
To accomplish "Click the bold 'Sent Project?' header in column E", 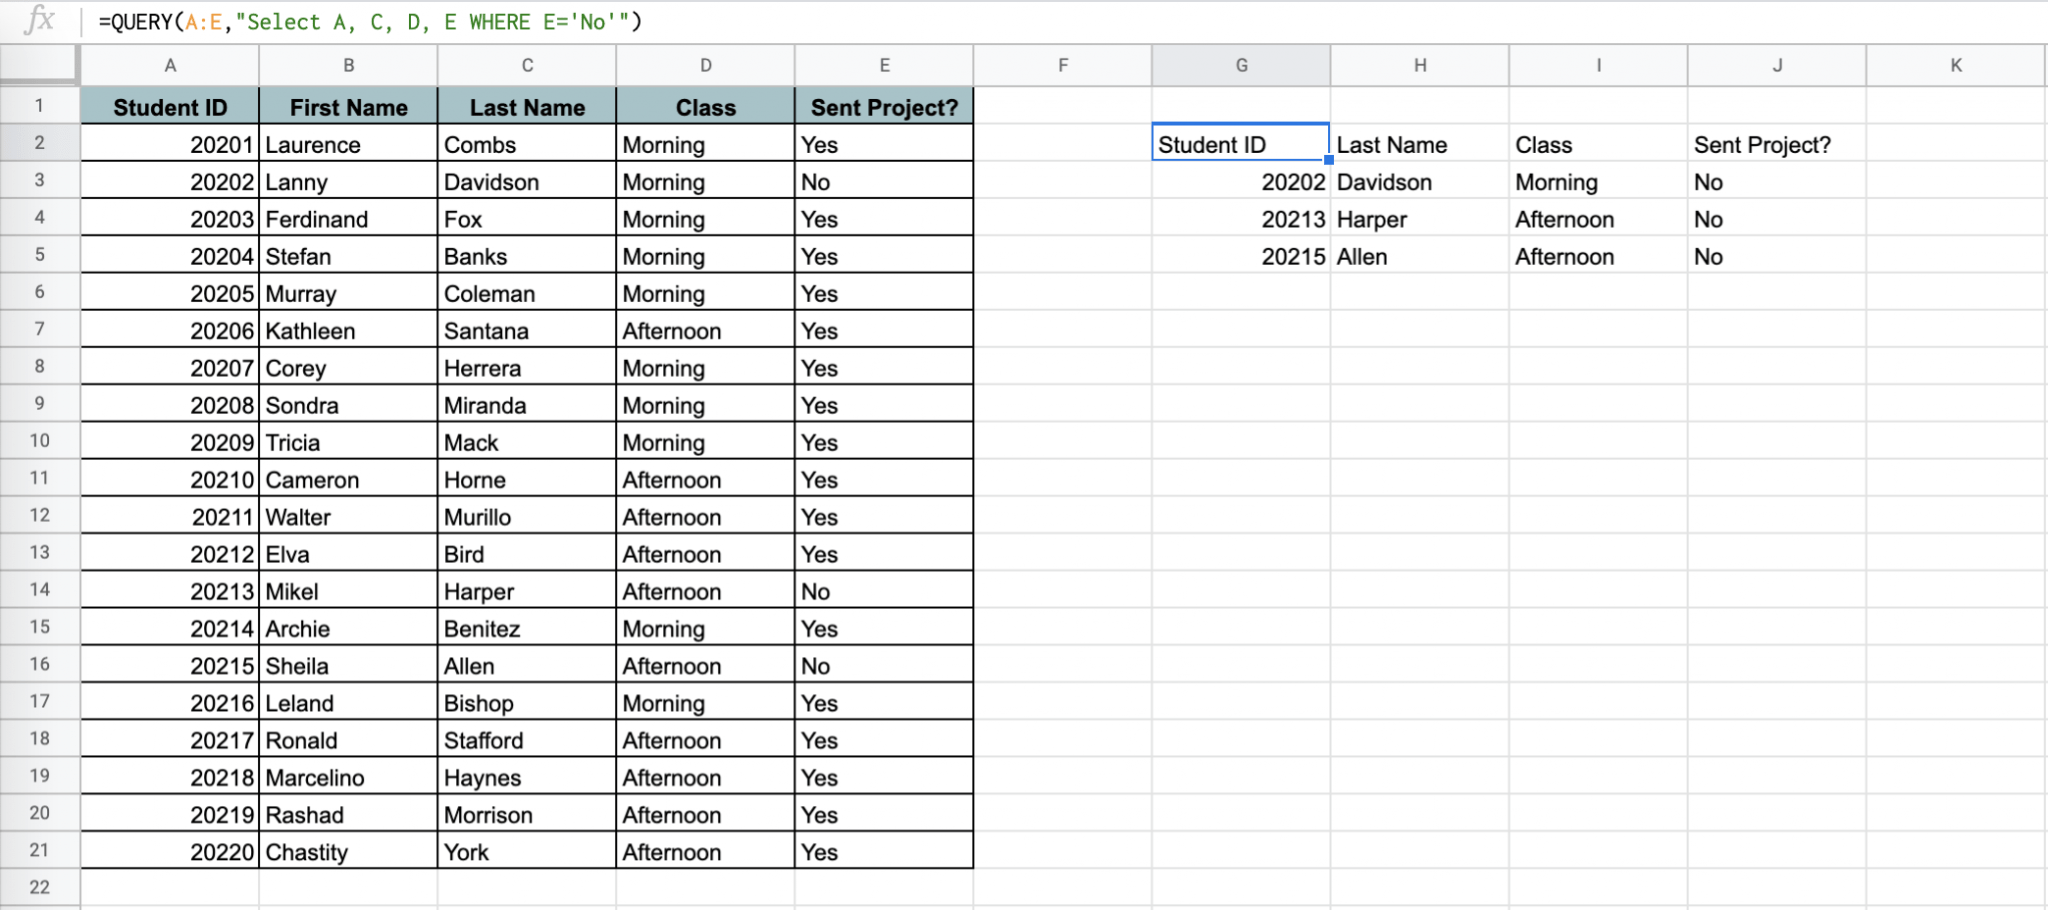I will [884, 106].
